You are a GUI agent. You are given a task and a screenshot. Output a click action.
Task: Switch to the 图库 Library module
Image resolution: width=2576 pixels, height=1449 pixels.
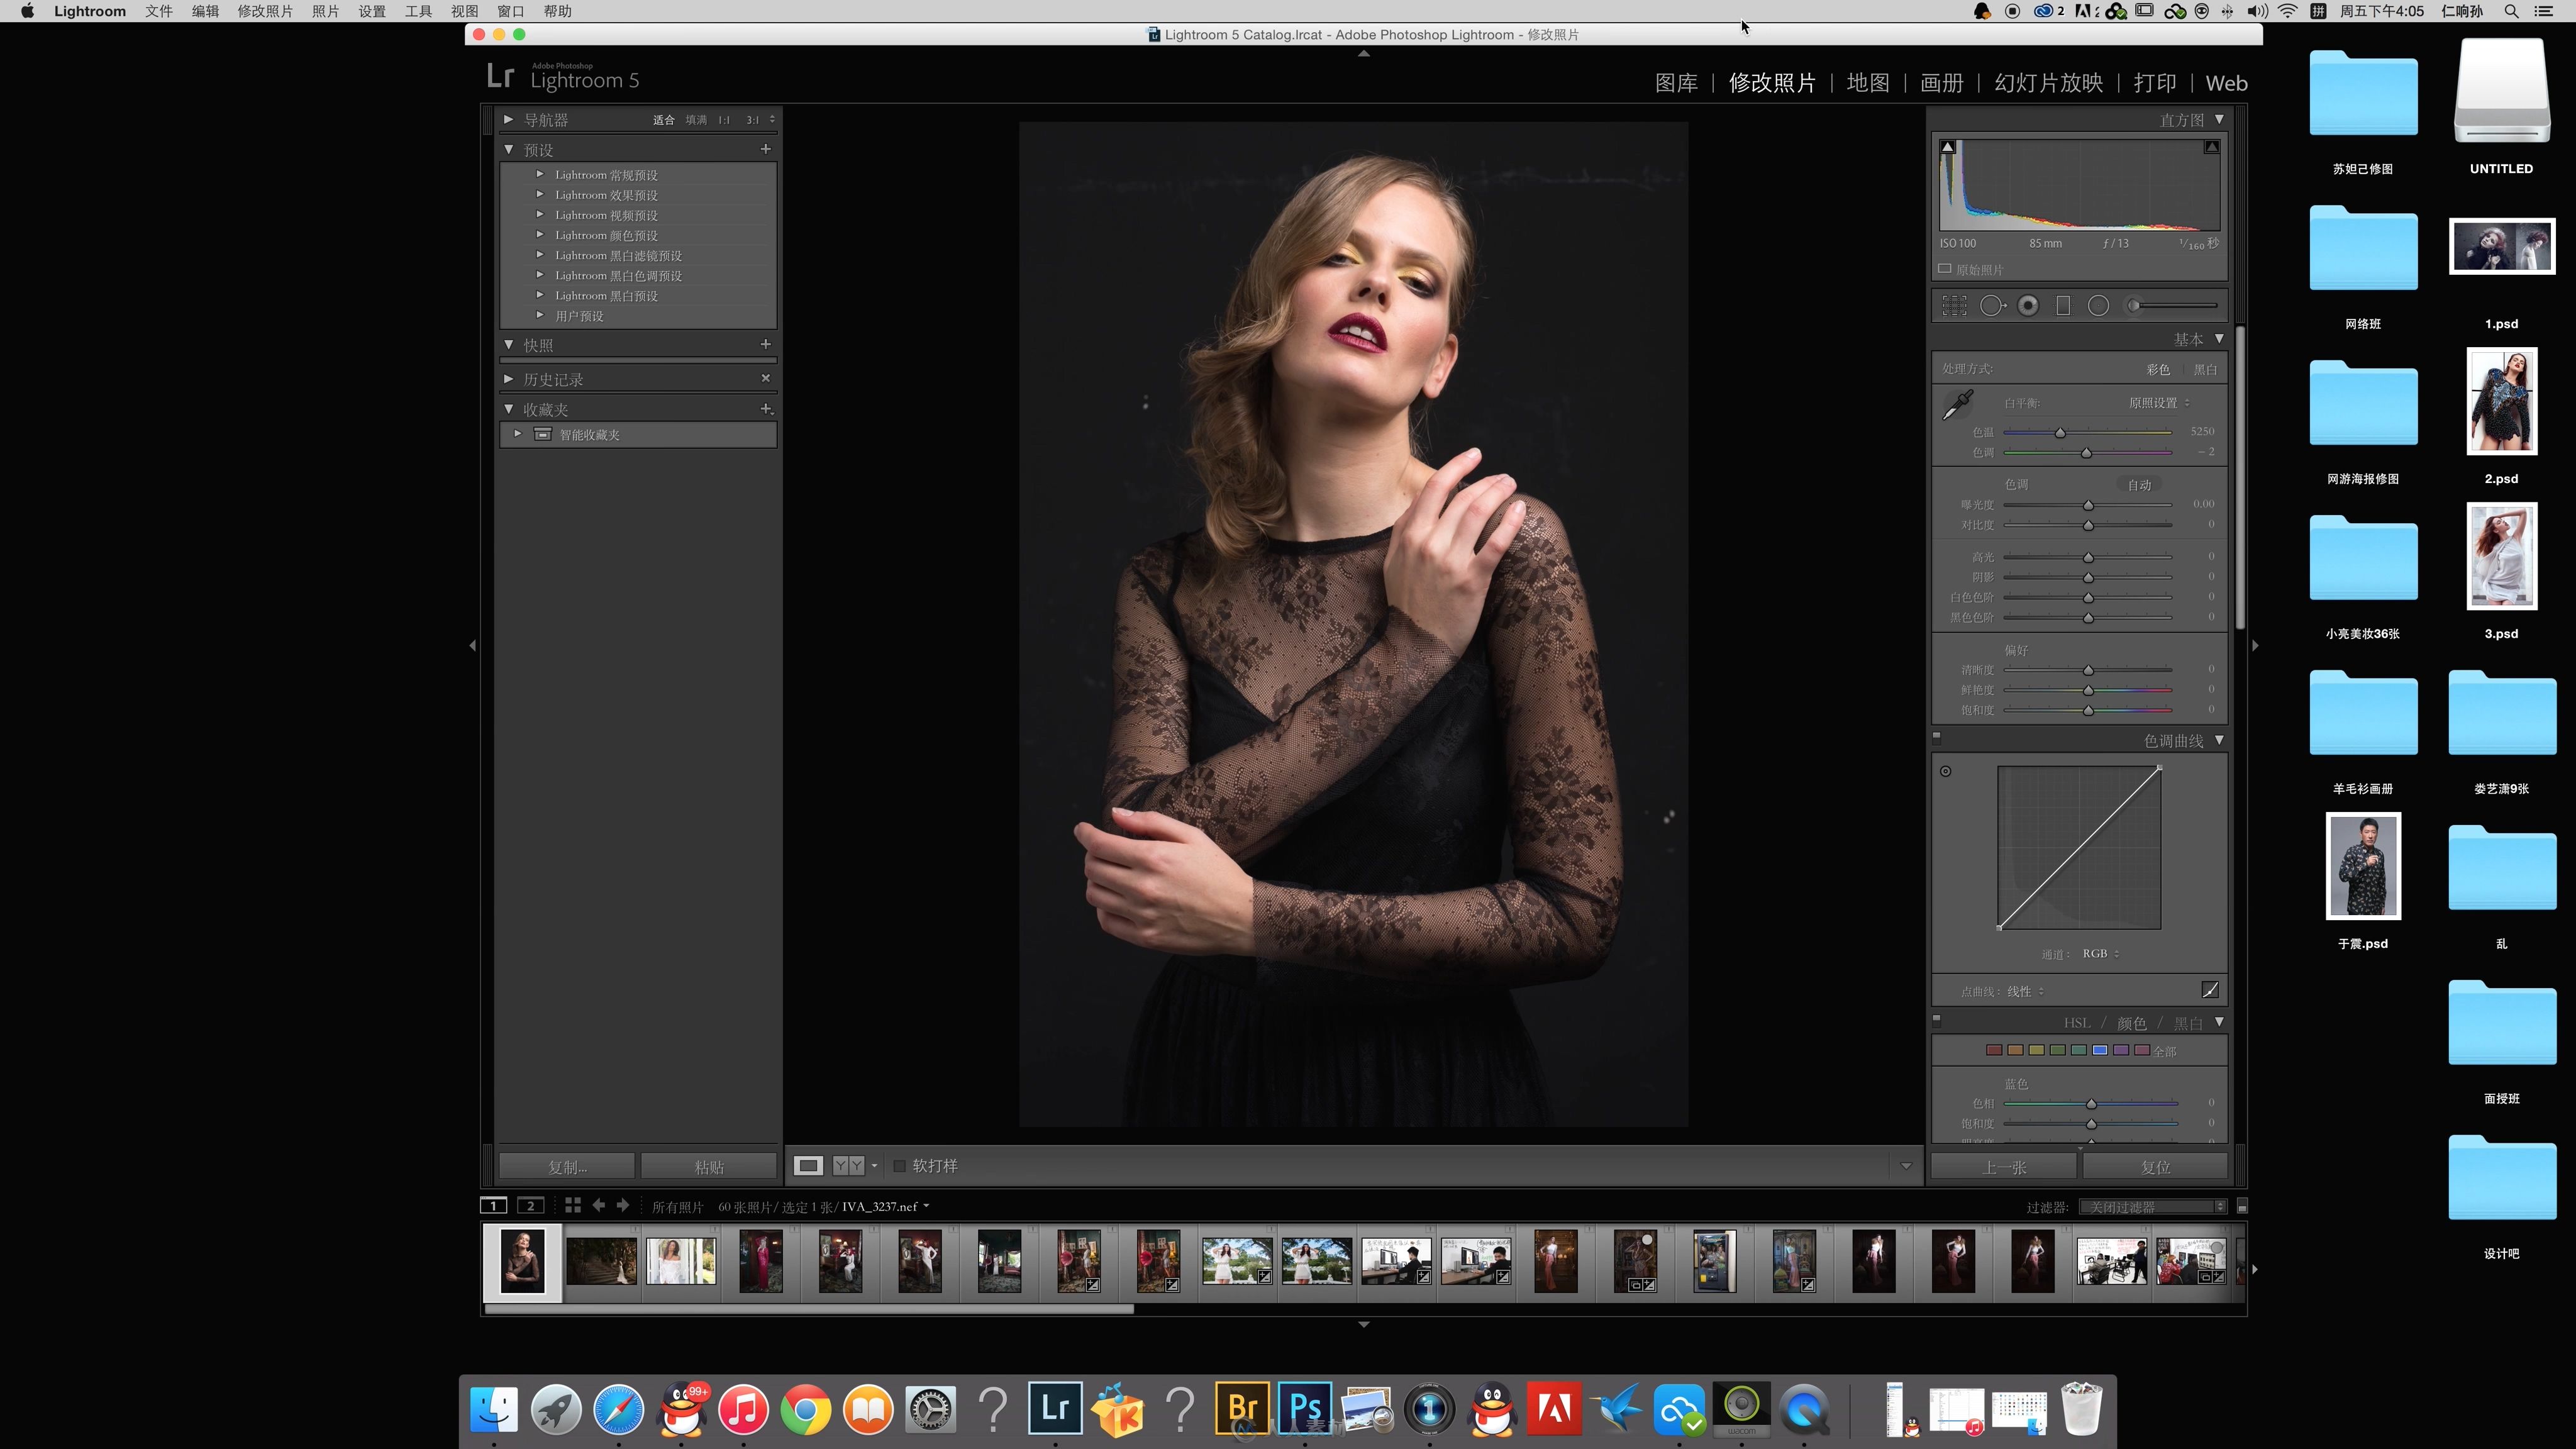click(x=1676, y=83)
